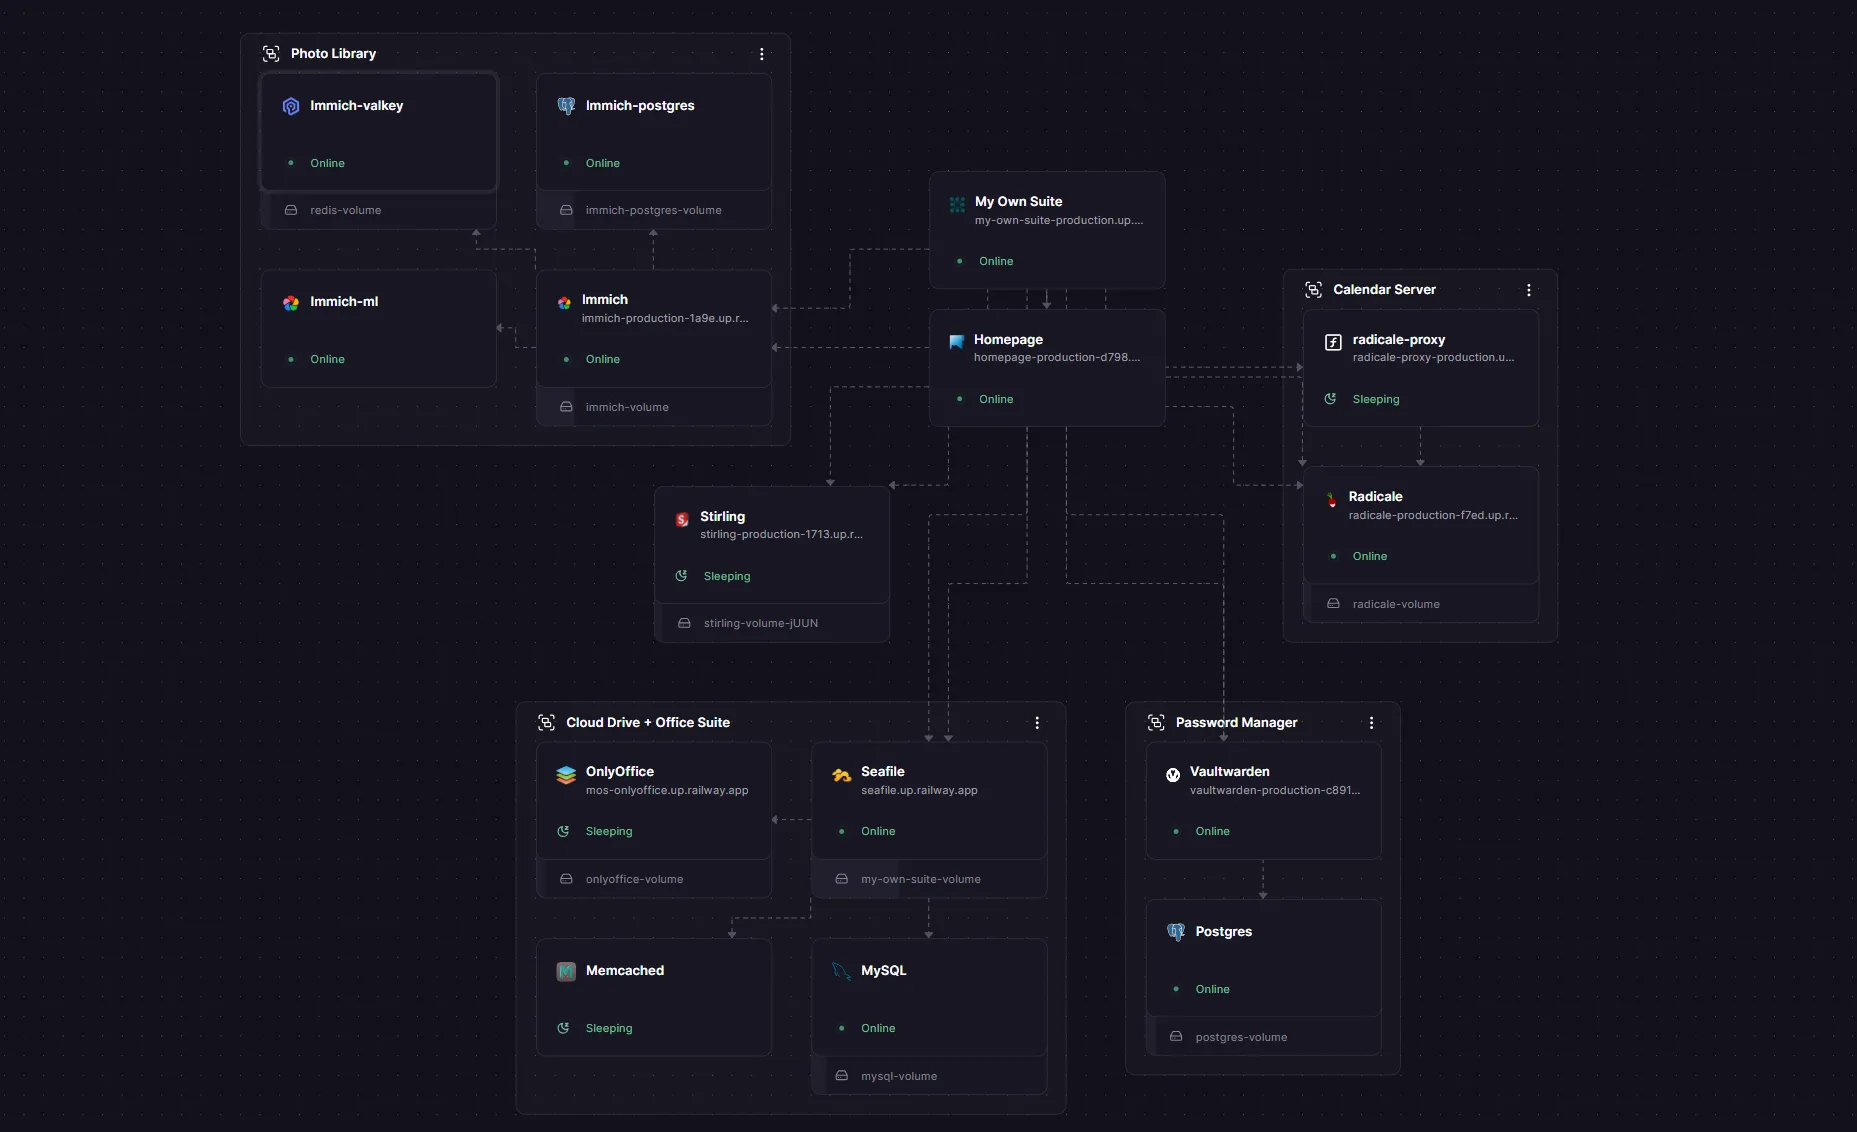
Task: Open the Photo Library options menu
Action: pyautogui.click(x=762, y=54)
